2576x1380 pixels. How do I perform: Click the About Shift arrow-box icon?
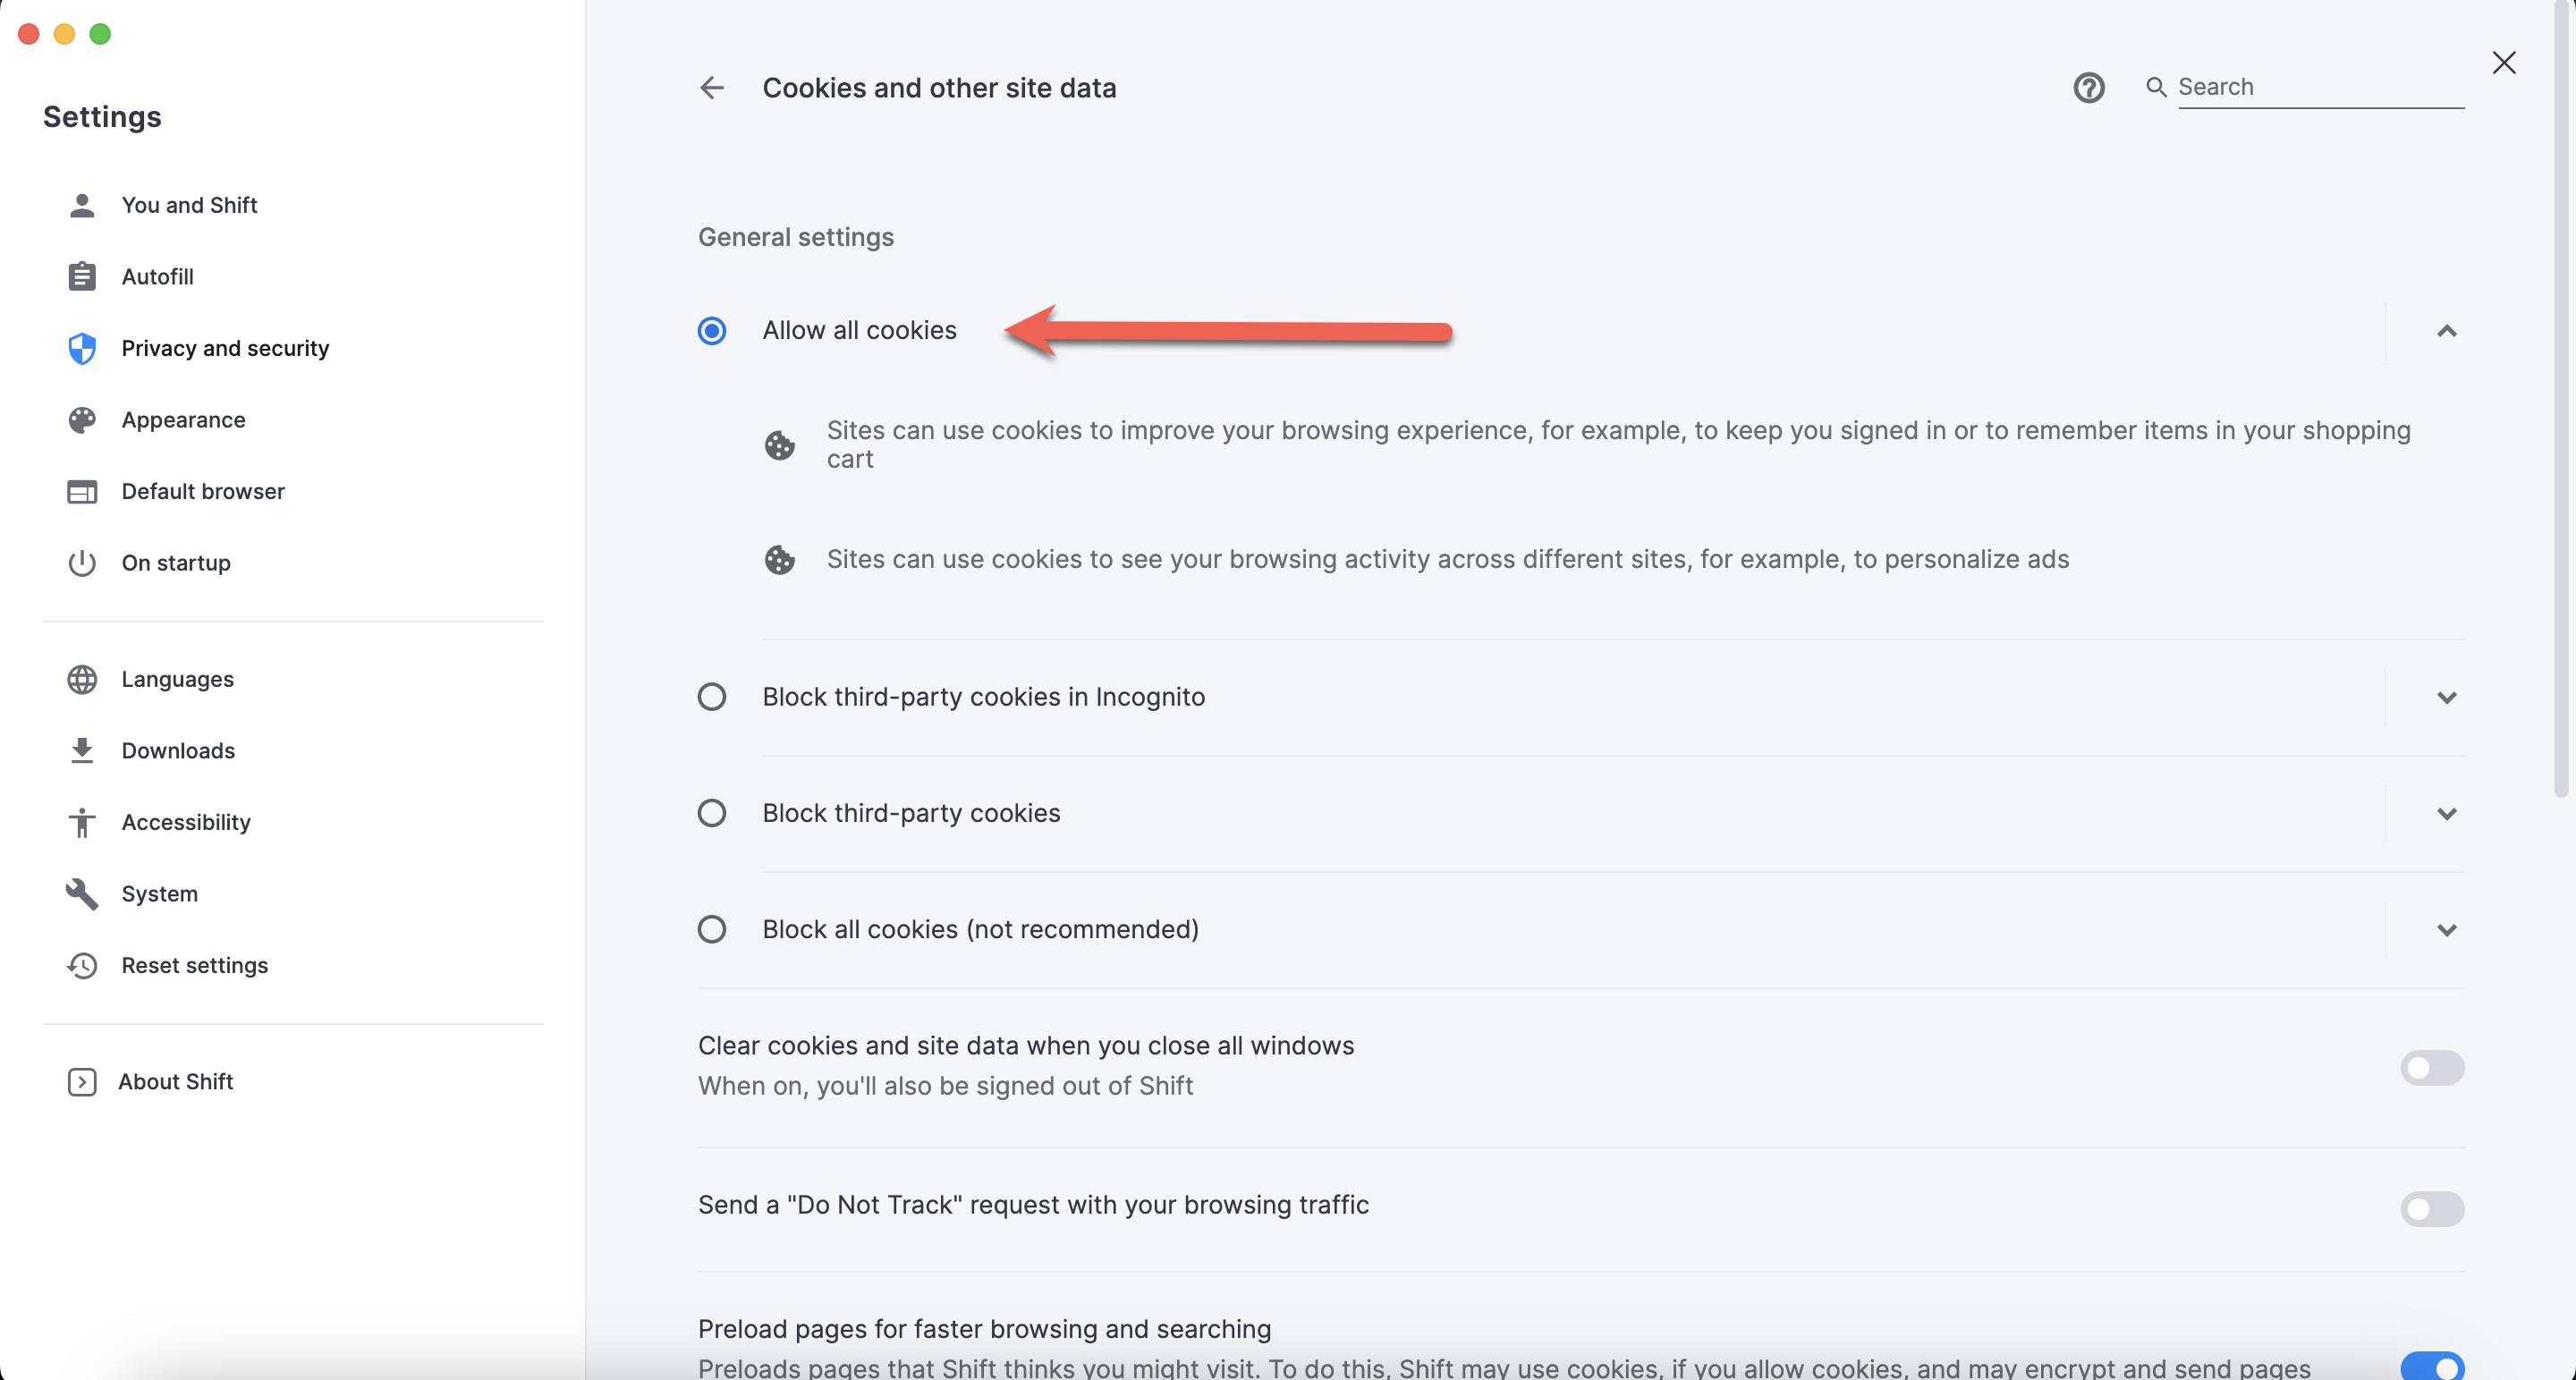coord(82,1082)
